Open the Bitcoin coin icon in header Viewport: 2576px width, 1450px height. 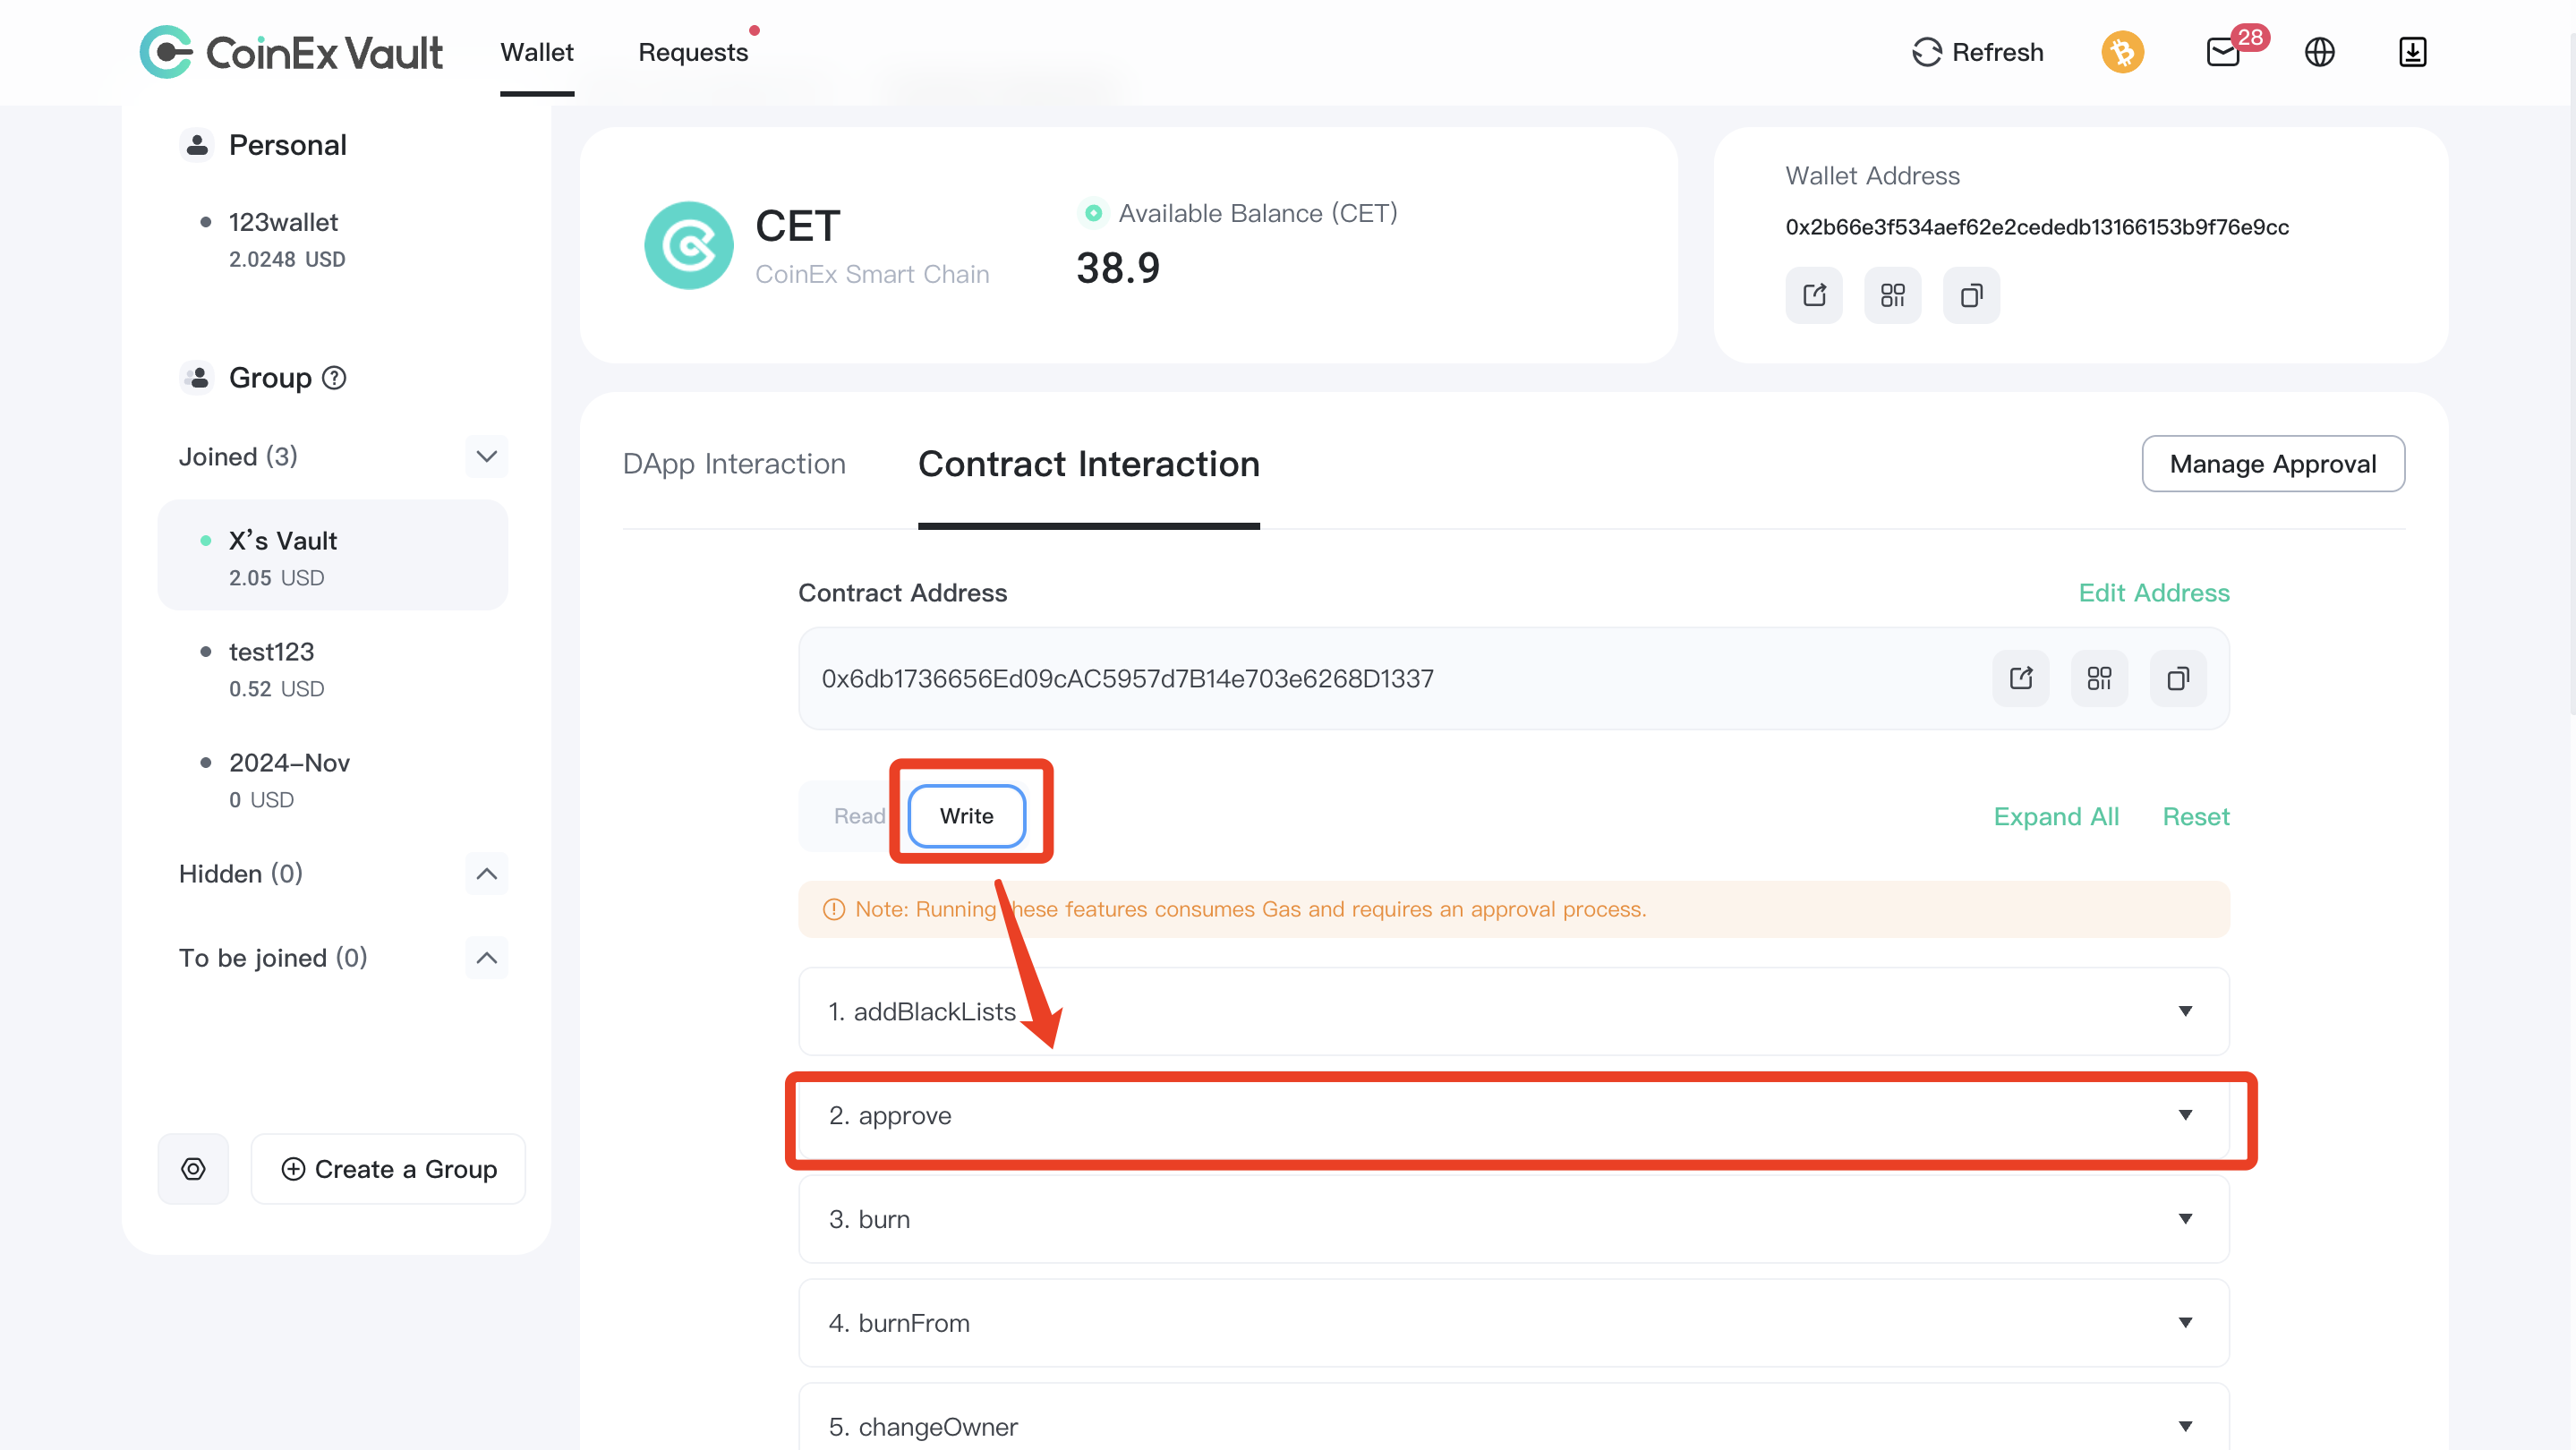[x=2122, y=52]
